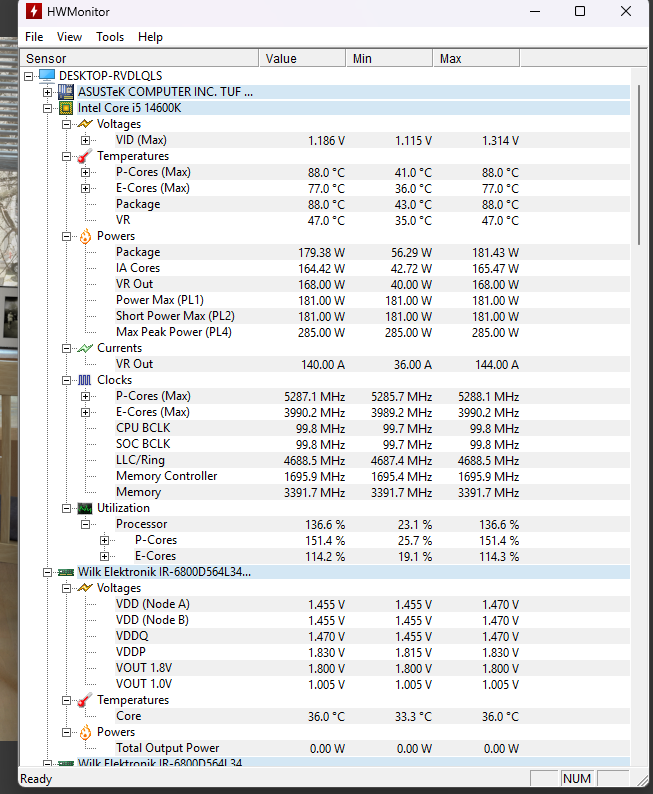Click the CPU Powers flame icon
This screenshot has height=794, width=653.
coord(85,236)
